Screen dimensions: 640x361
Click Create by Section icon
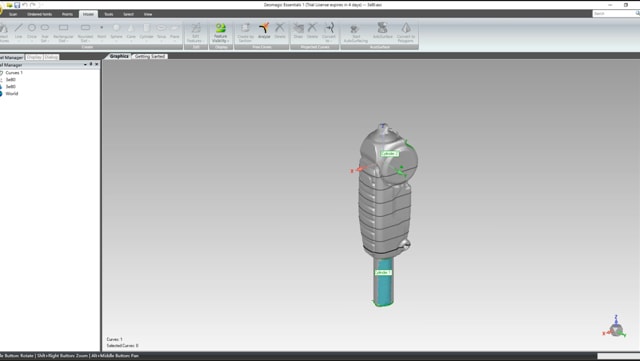click(x=245, y=33)
